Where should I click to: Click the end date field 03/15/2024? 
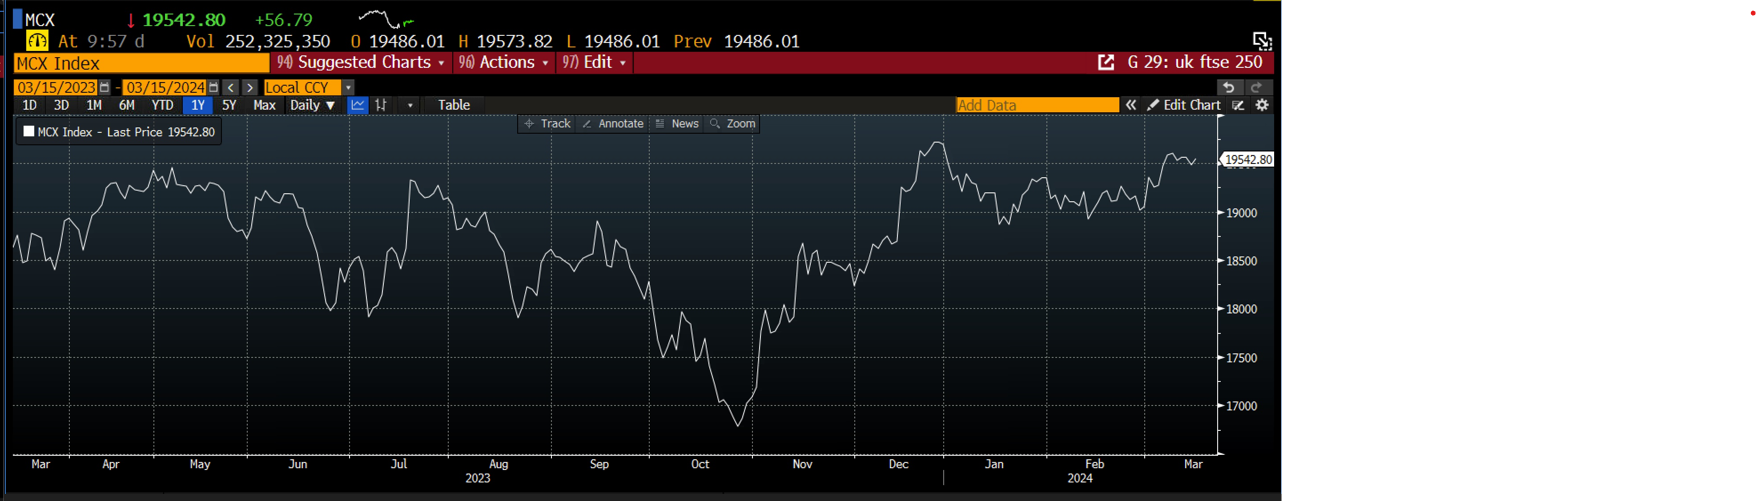click(x=164, y=88)
